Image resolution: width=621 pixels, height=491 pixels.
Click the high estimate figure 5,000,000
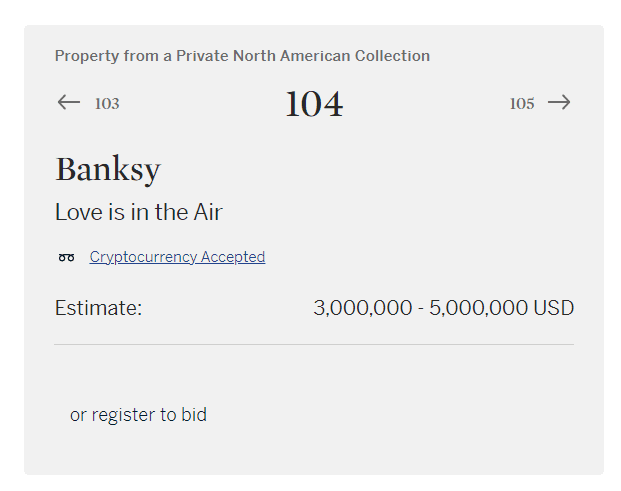(478, 308)
